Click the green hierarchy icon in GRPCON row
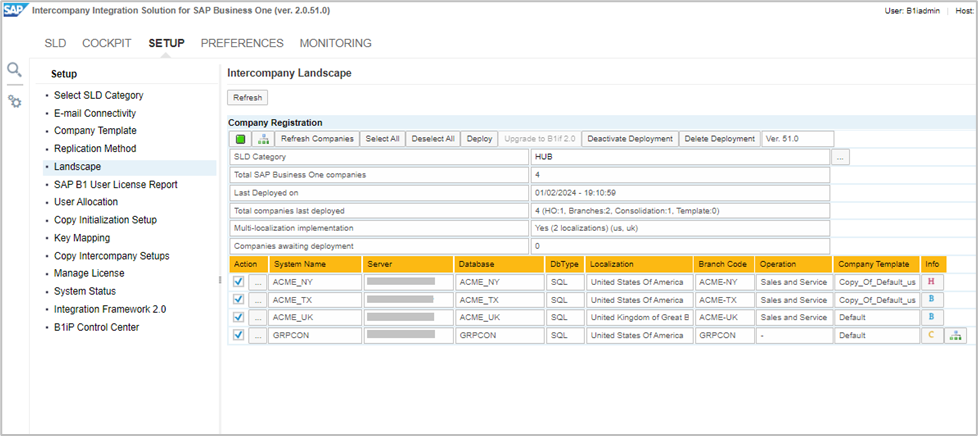 click(x=955, y=335)
